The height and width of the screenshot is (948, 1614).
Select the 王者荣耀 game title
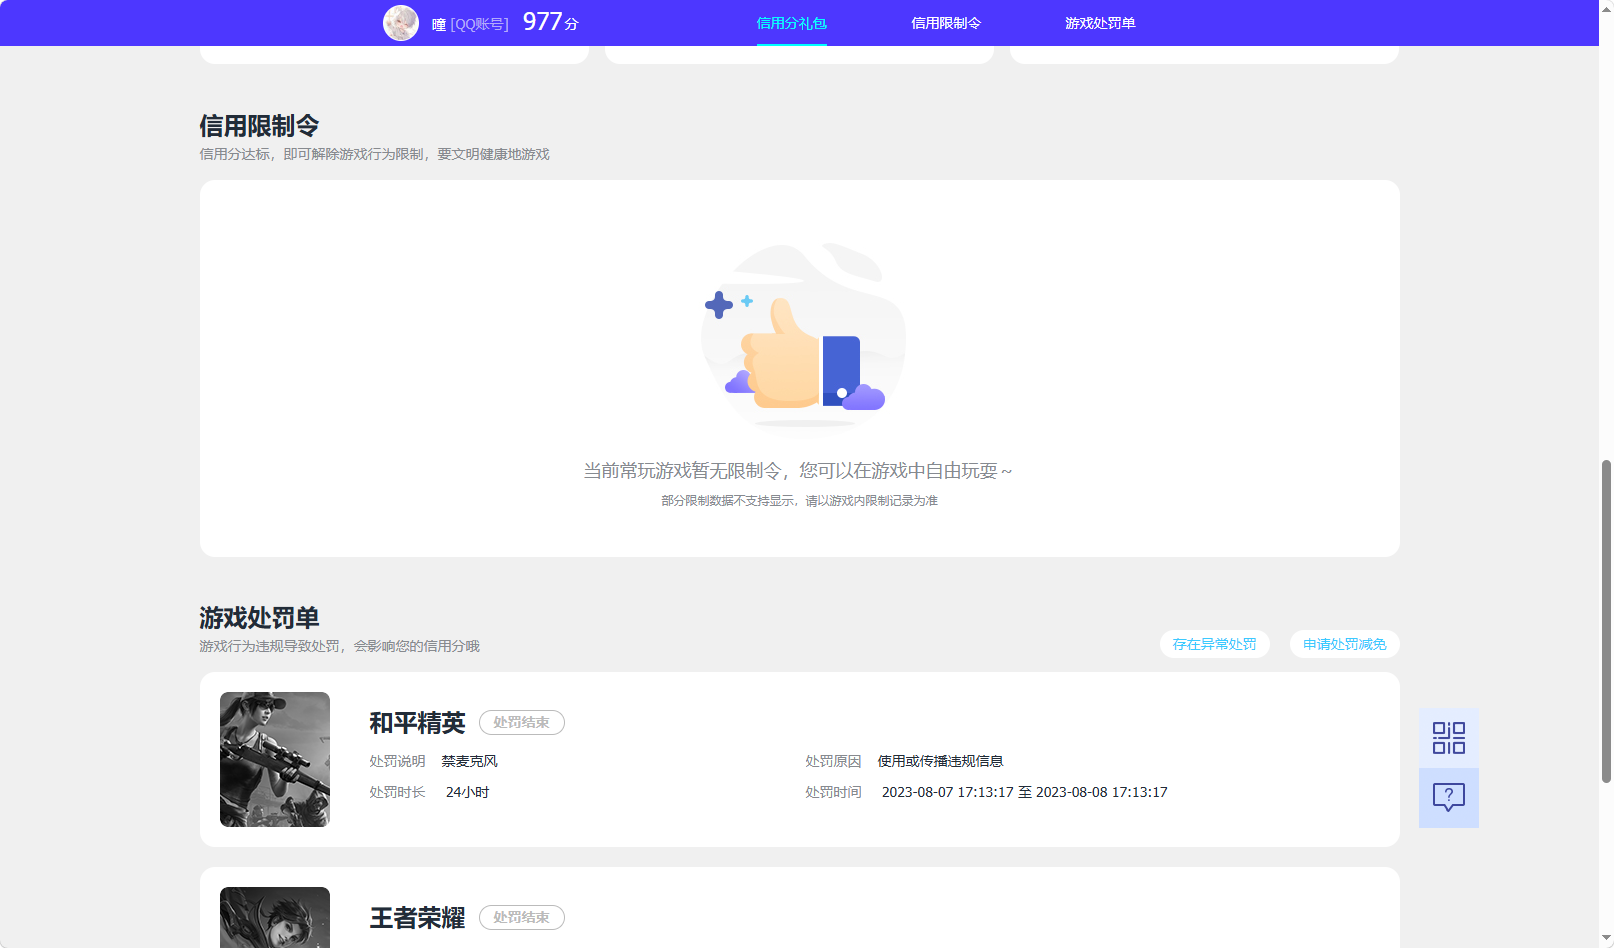[x=416, y=917]
